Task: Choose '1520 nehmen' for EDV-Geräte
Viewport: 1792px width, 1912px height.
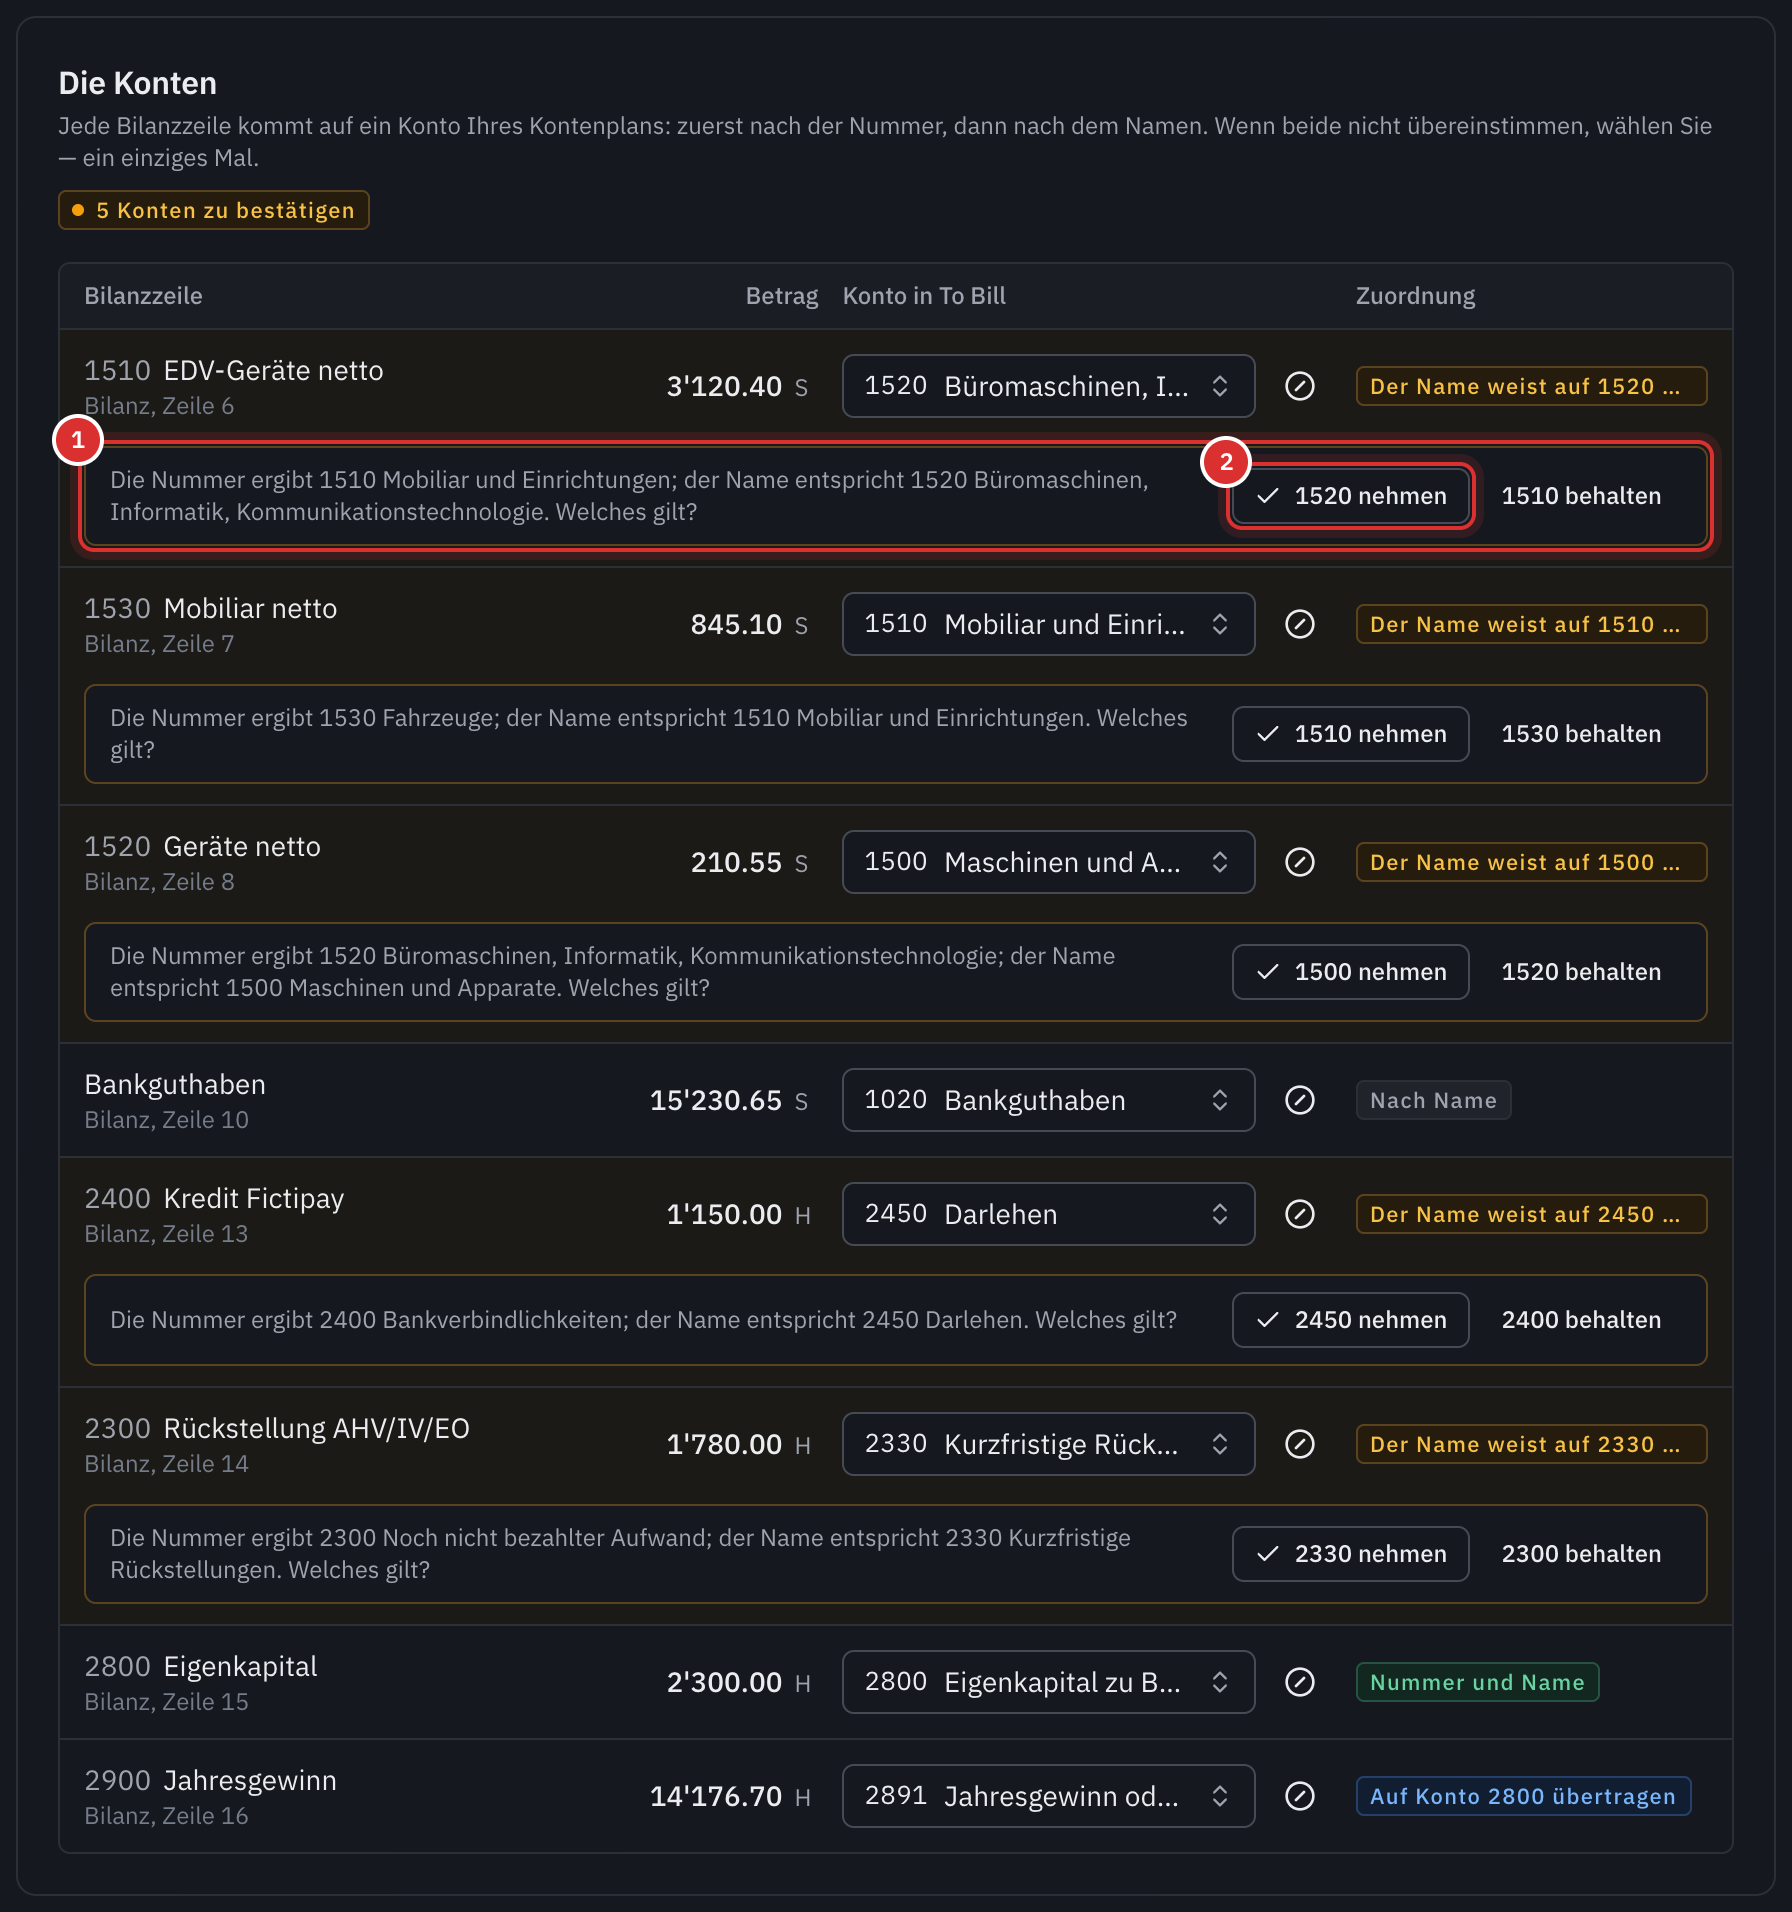Action: (x=1350, y=496)
